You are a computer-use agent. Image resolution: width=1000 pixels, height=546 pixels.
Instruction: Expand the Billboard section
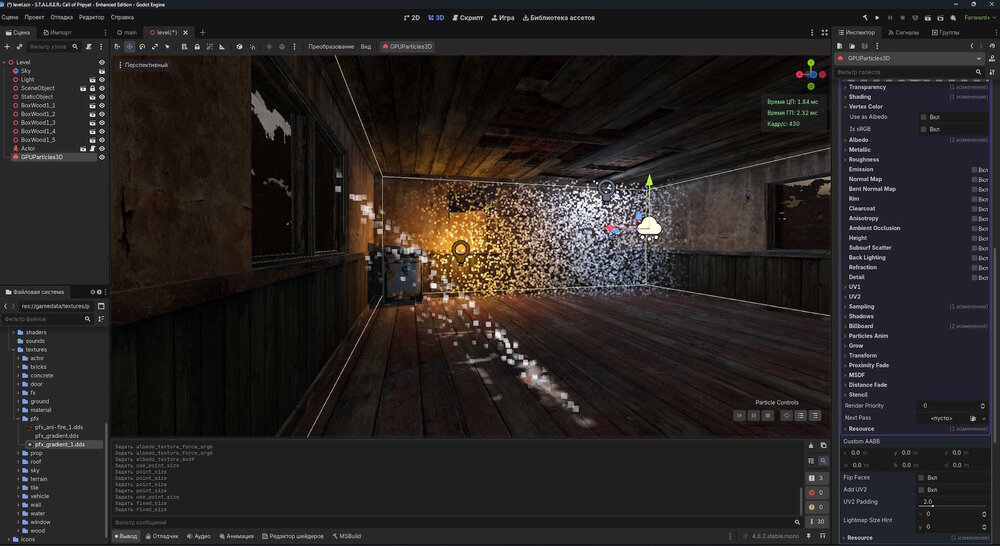tap(860, 326)
